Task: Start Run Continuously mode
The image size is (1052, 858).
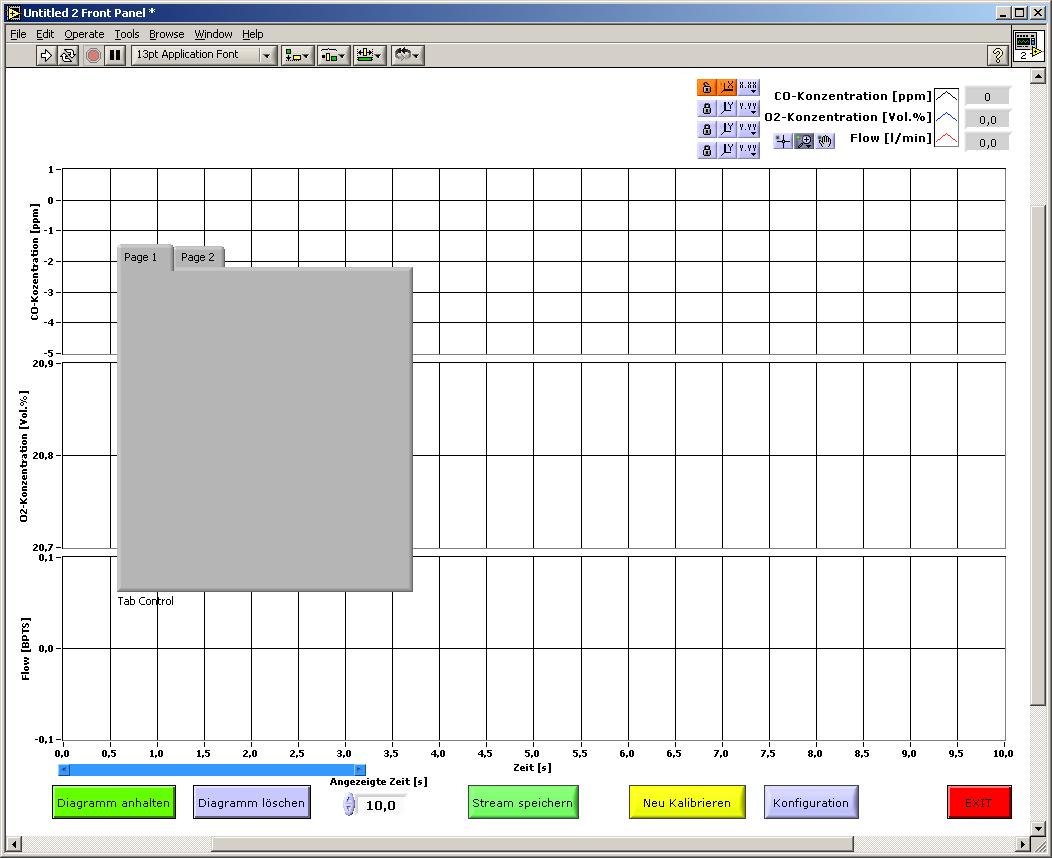Action: pyautogui.click(x=68, y=55)
